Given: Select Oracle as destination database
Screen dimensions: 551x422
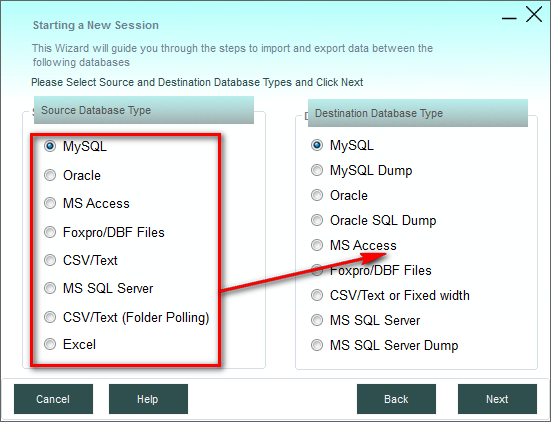Looking at the screenshot, I should coord(317,195).
